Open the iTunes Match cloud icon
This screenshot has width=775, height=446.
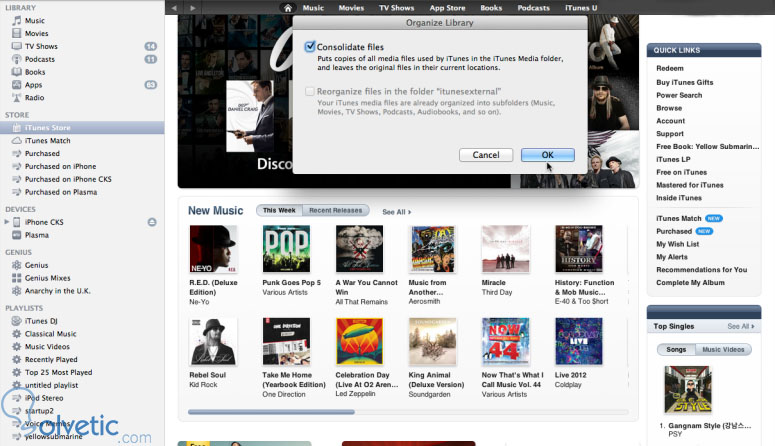click(x=17, y=140)
